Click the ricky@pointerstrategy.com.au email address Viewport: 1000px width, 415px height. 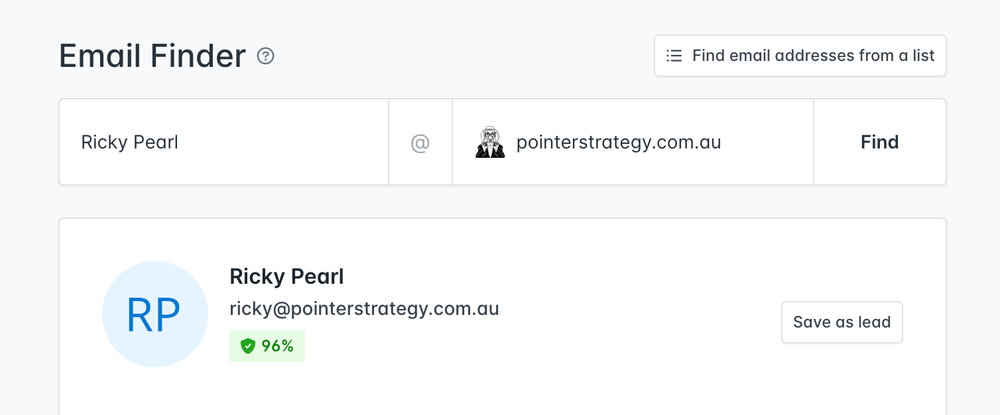coord(364,309)
